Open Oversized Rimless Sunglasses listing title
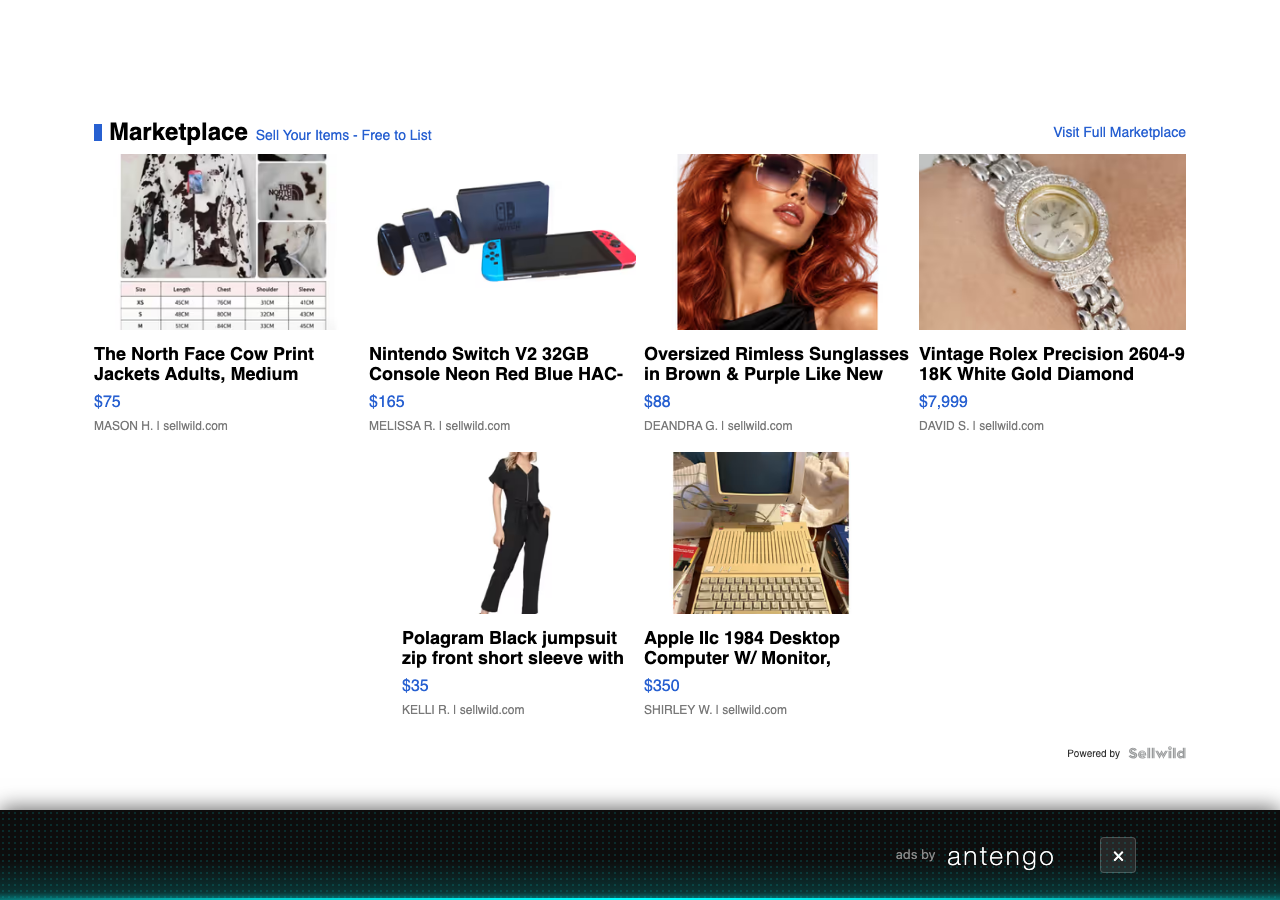 click(776, 364)
